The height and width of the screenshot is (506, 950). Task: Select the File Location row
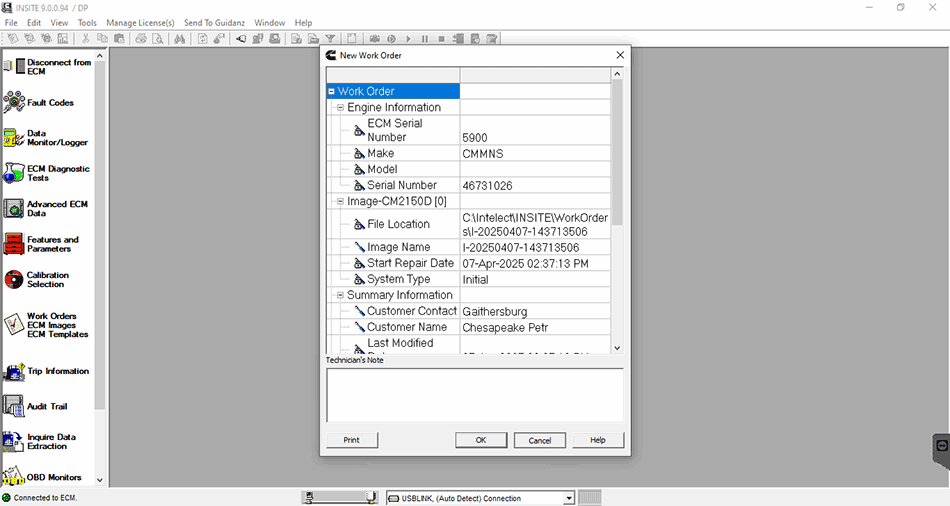pos(468,224)
